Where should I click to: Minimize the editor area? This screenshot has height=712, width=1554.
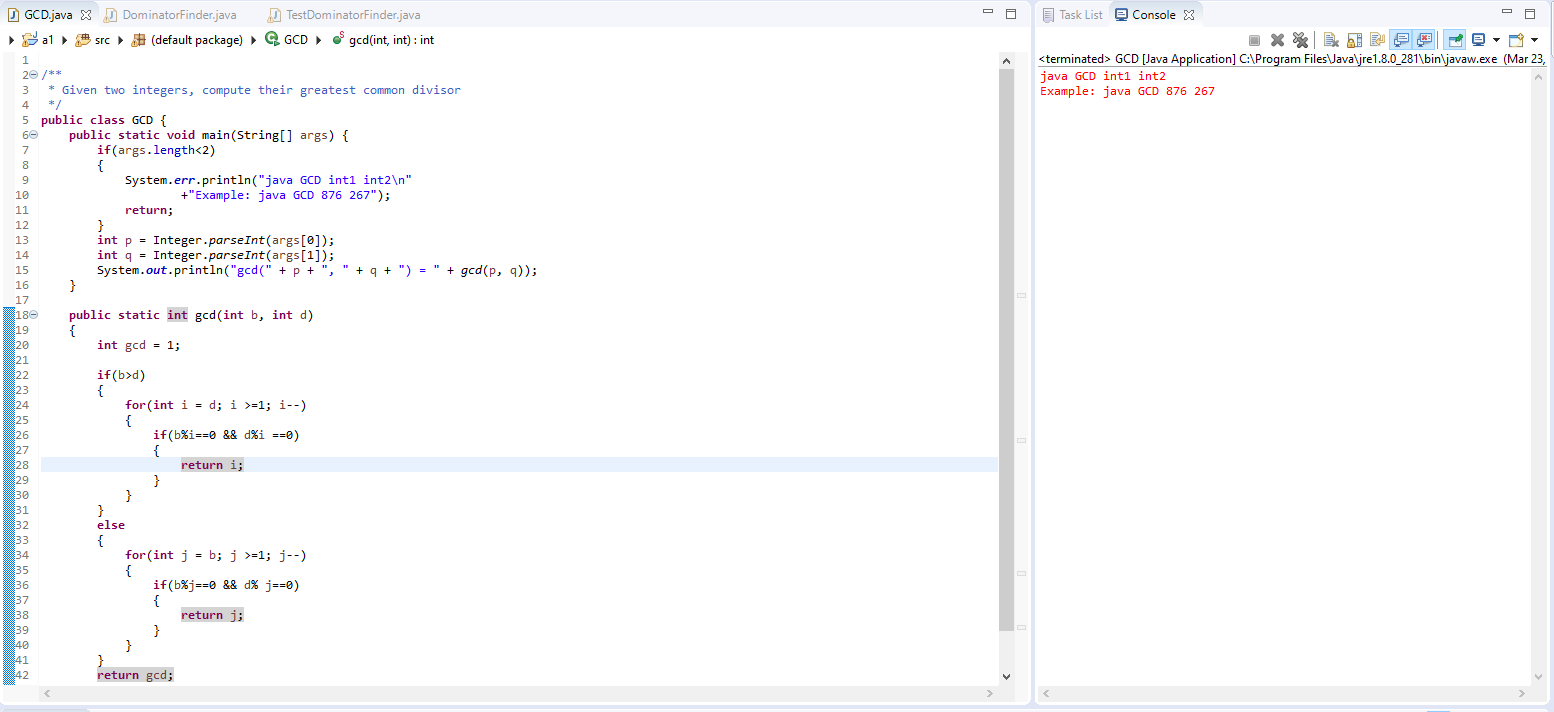pos(988,13)
